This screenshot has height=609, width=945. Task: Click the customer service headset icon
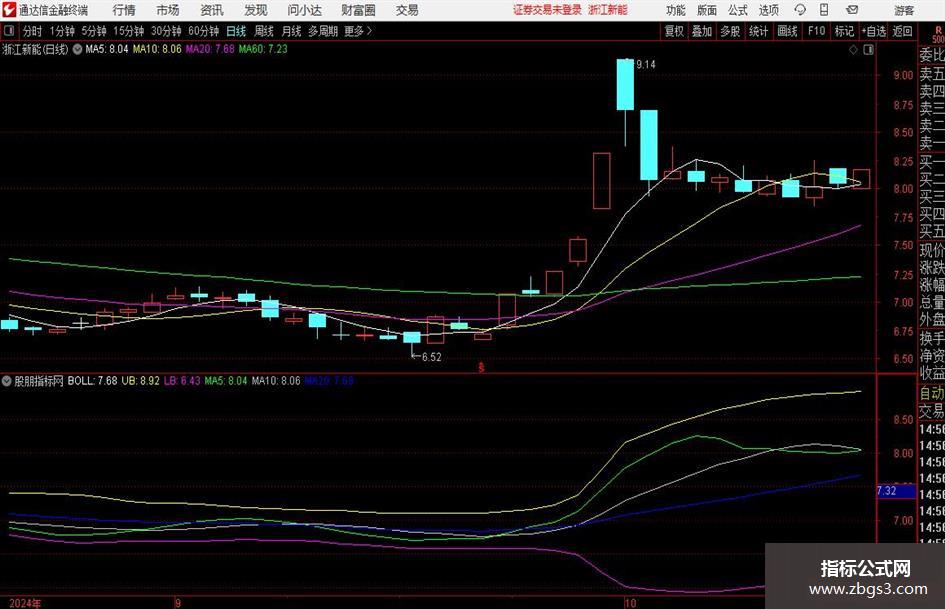800,10
